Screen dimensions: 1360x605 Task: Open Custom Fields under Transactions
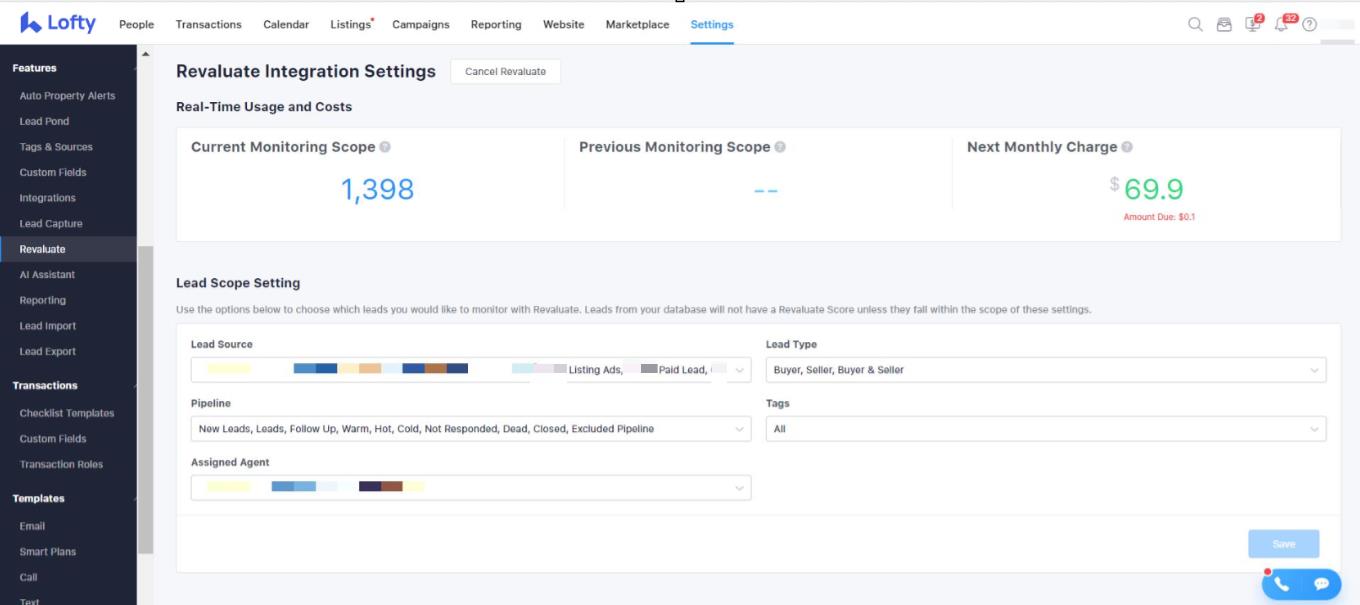click(x=53, y=439)
